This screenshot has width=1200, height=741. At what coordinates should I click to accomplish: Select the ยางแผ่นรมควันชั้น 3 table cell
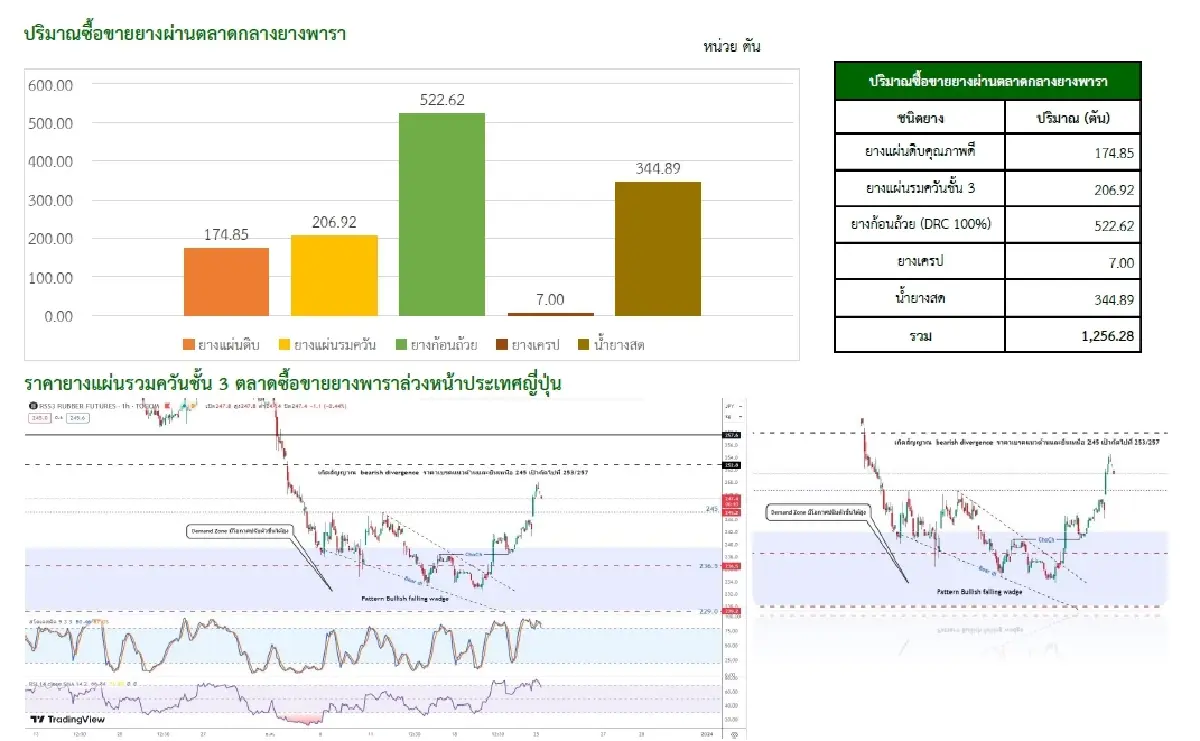pos(920,189)
